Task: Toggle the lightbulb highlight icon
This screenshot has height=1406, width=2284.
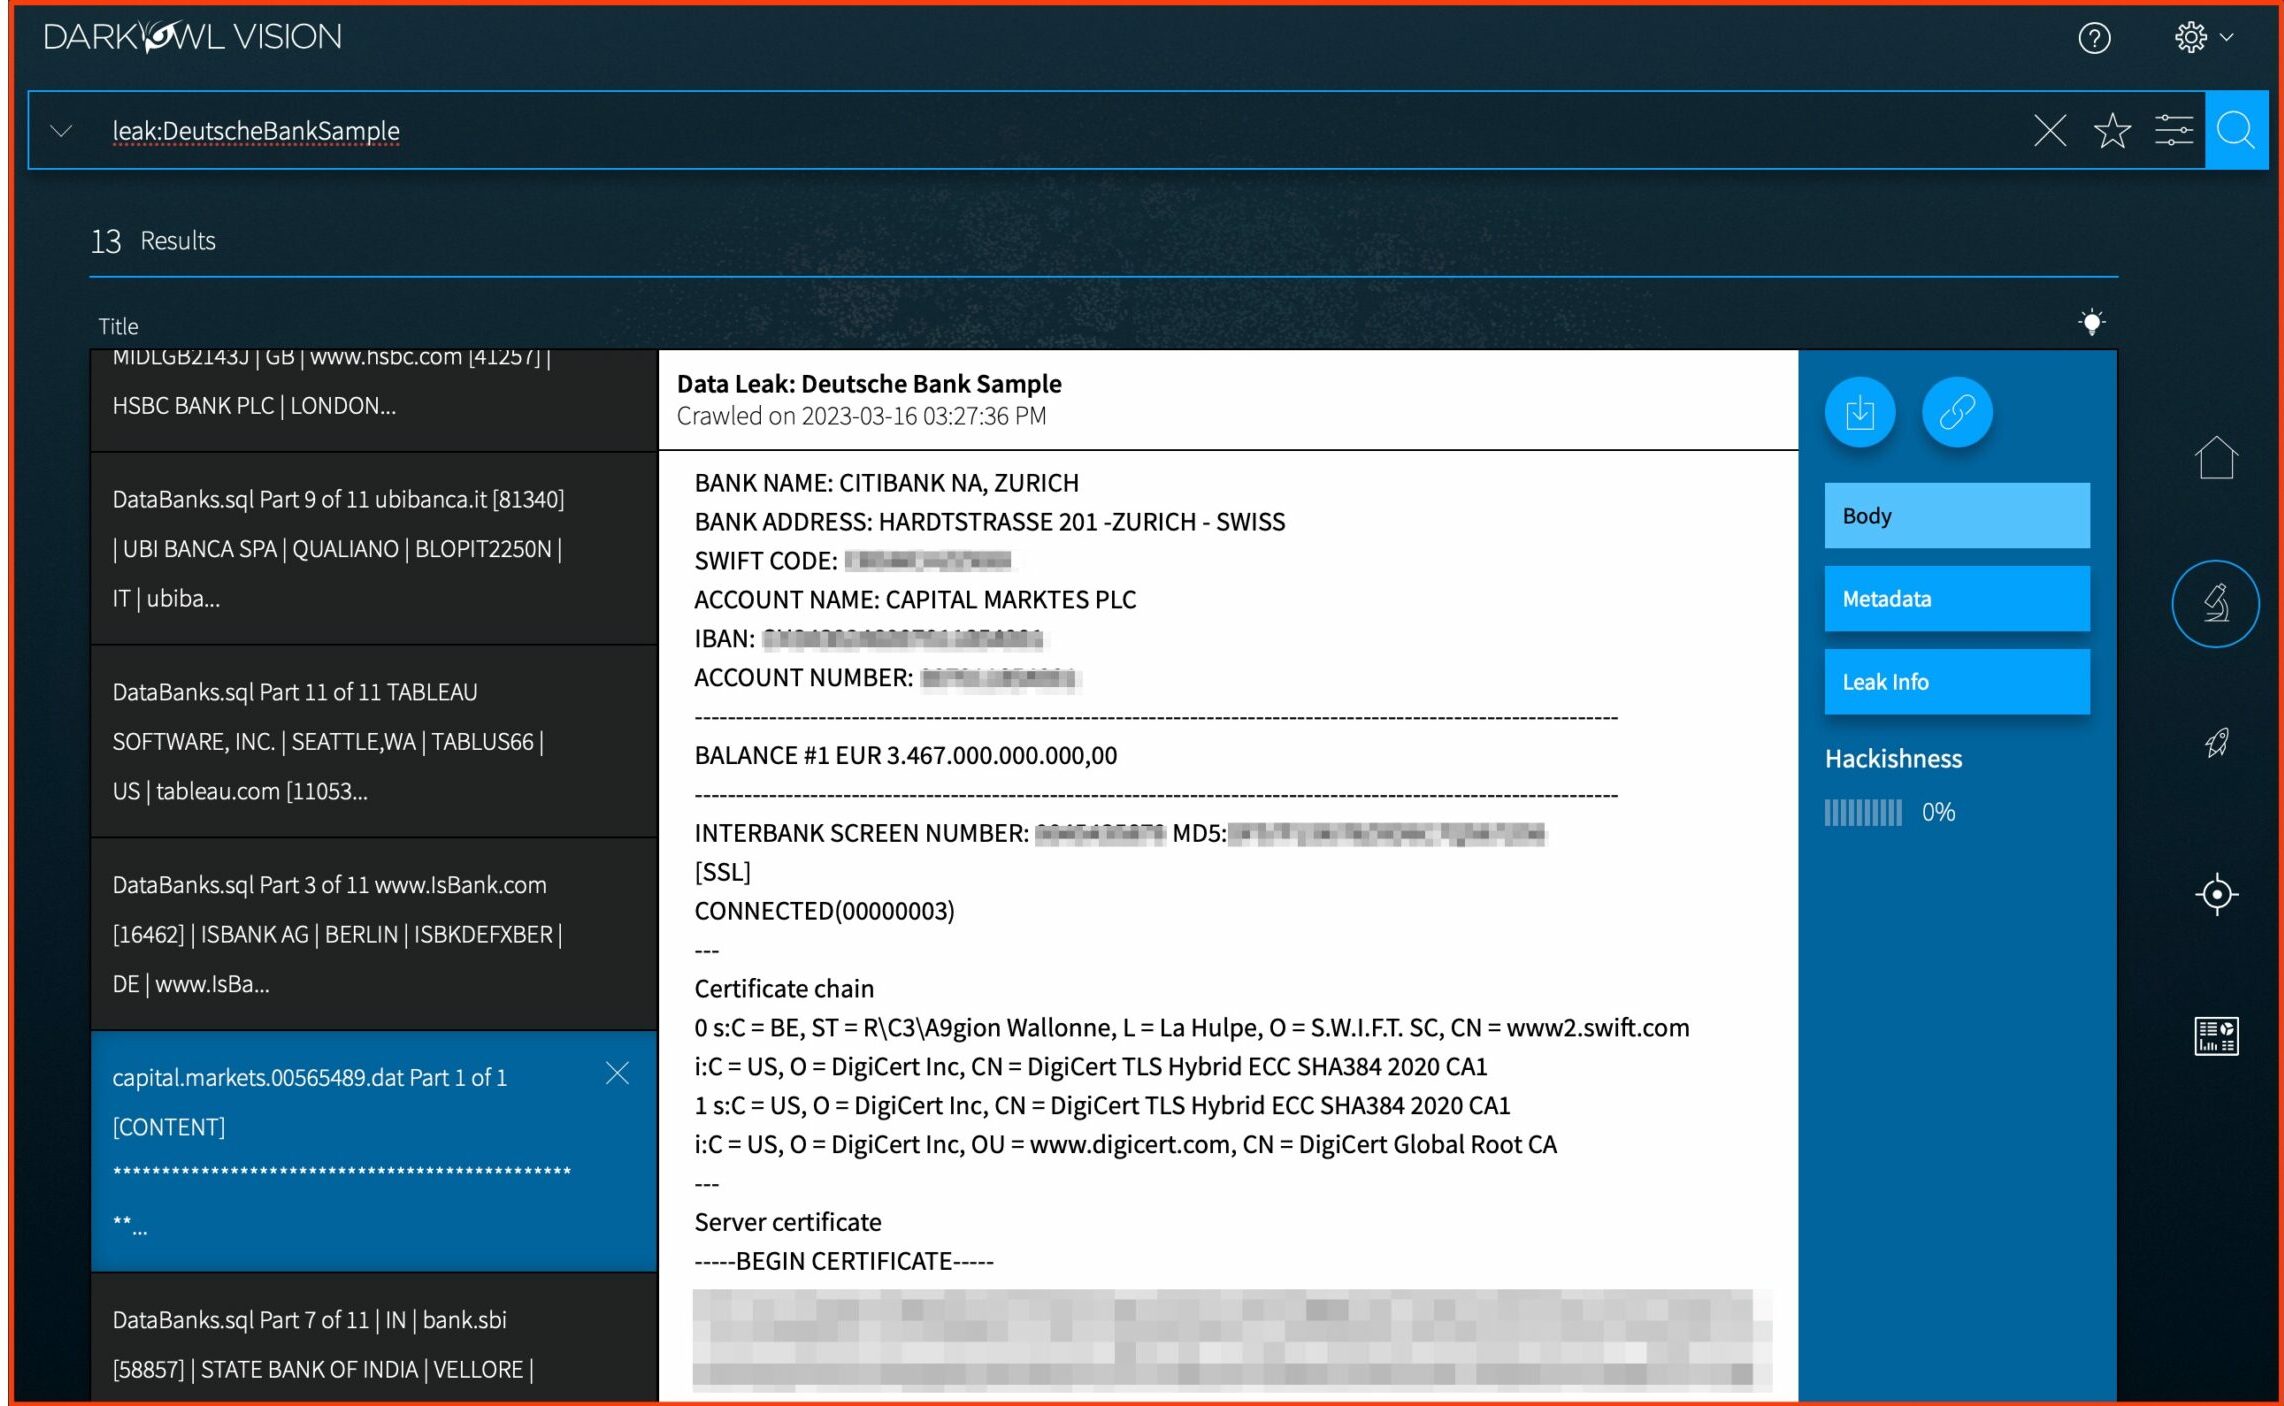Action: click(x=2091, y=322)
